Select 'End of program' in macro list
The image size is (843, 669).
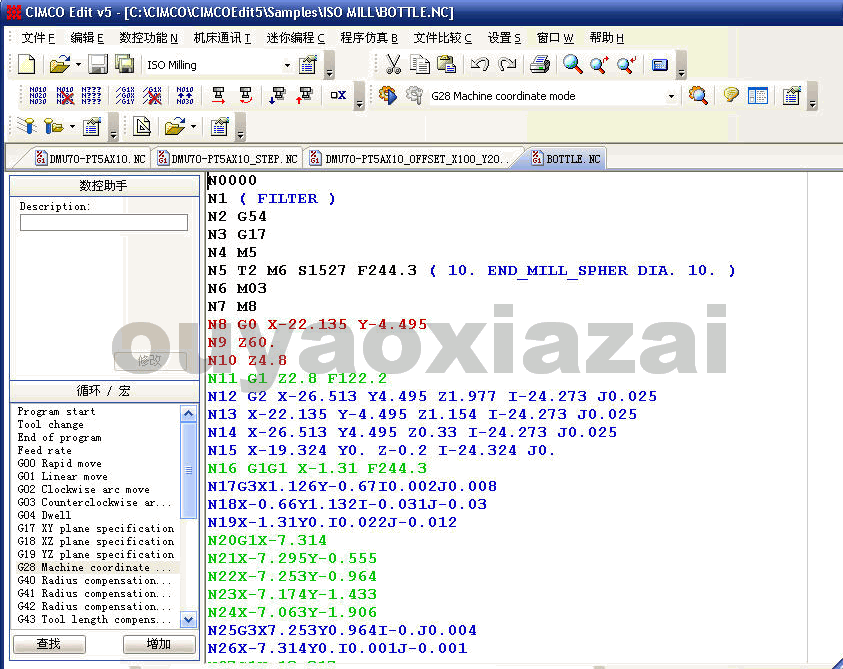tap(59, 437)
